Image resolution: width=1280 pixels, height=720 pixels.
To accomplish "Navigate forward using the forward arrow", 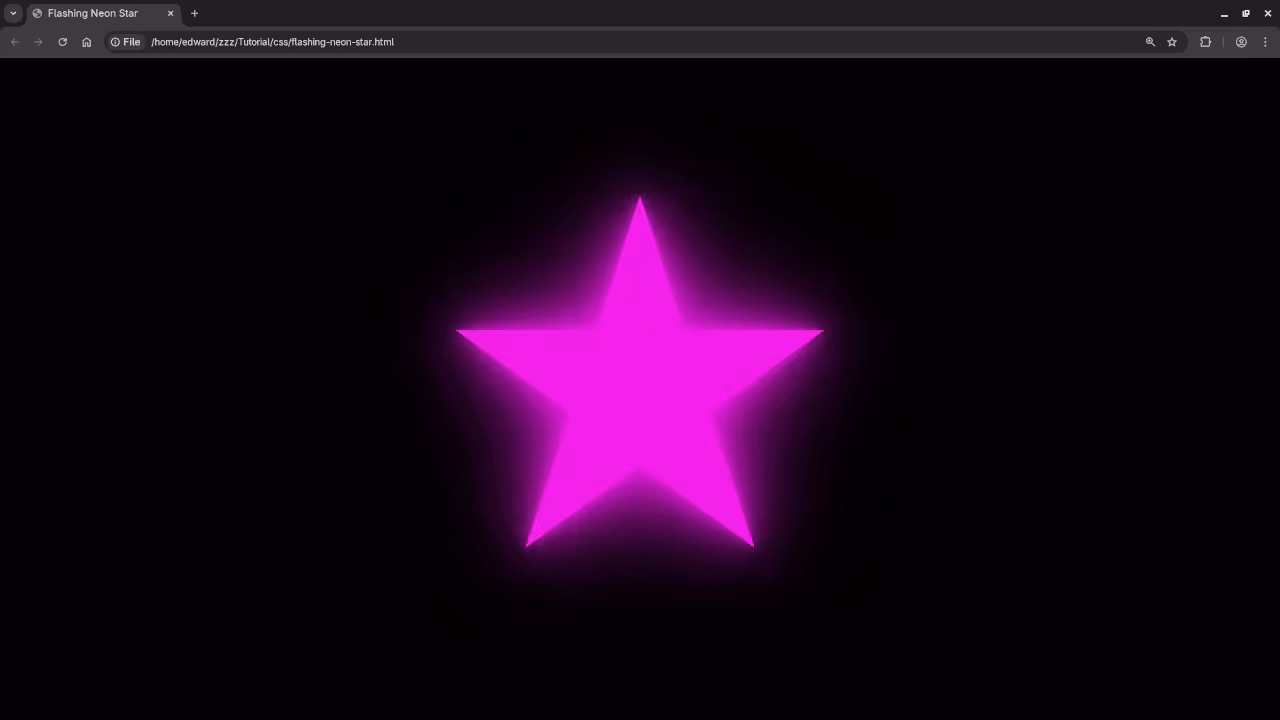I will tap(38, 42).
